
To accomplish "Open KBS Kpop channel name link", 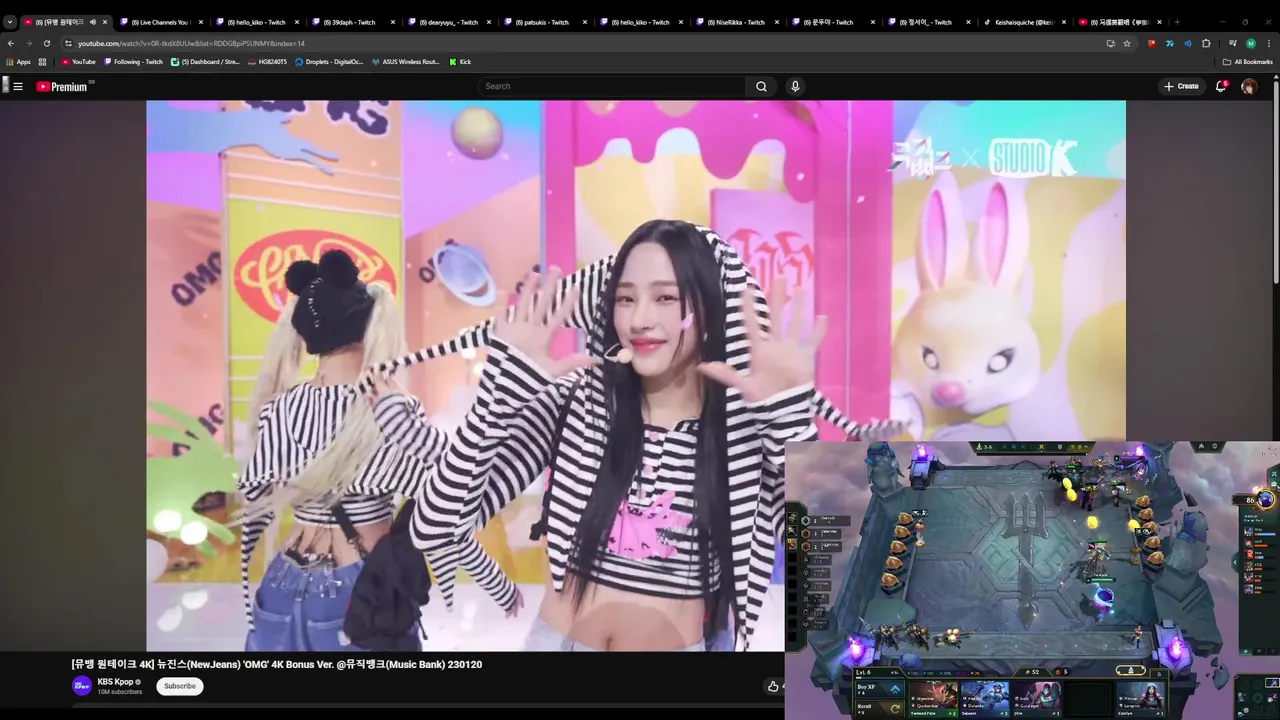I will tap(115, 682).
